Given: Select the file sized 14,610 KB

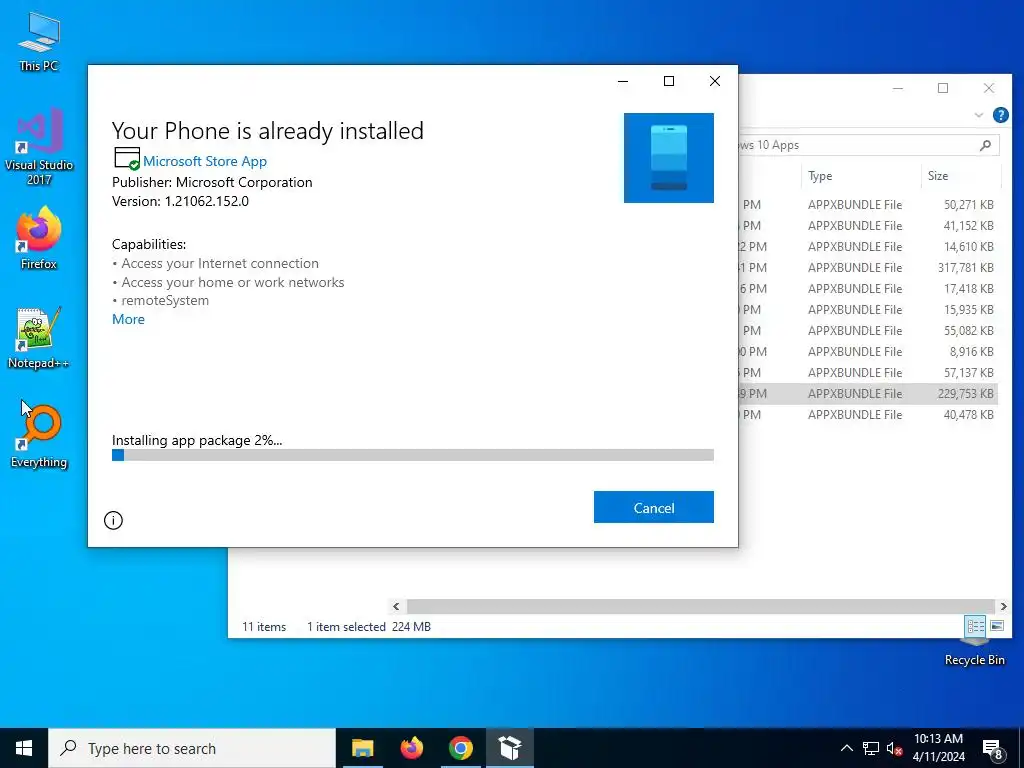Looking at the screenshot, I should pyautogui.click(x=869, y=246).
